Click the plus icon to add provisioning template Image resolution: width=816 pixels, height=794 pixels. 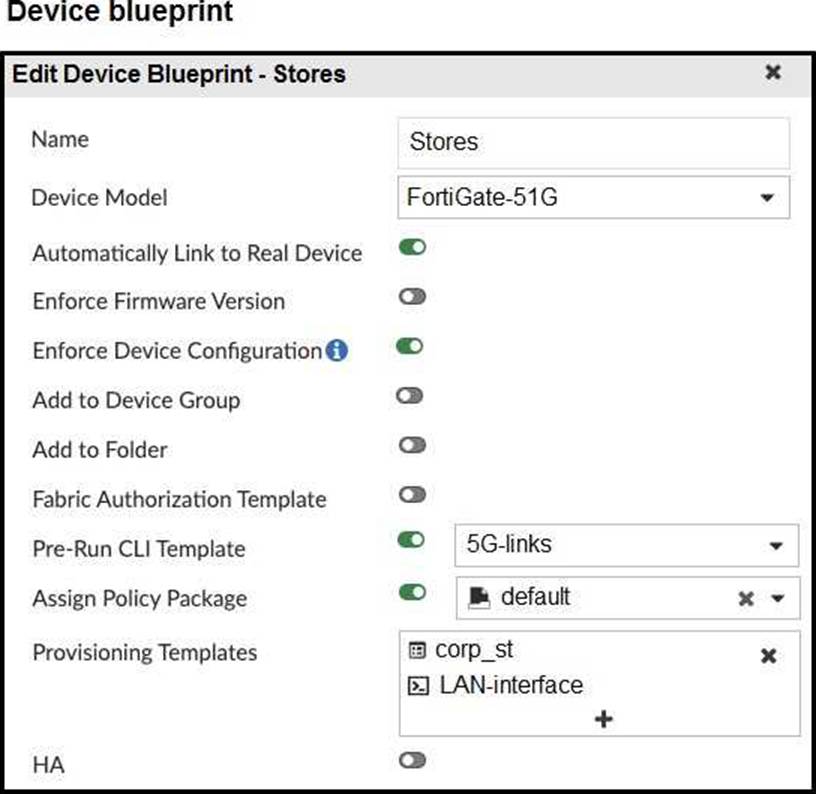pos(603,718)
